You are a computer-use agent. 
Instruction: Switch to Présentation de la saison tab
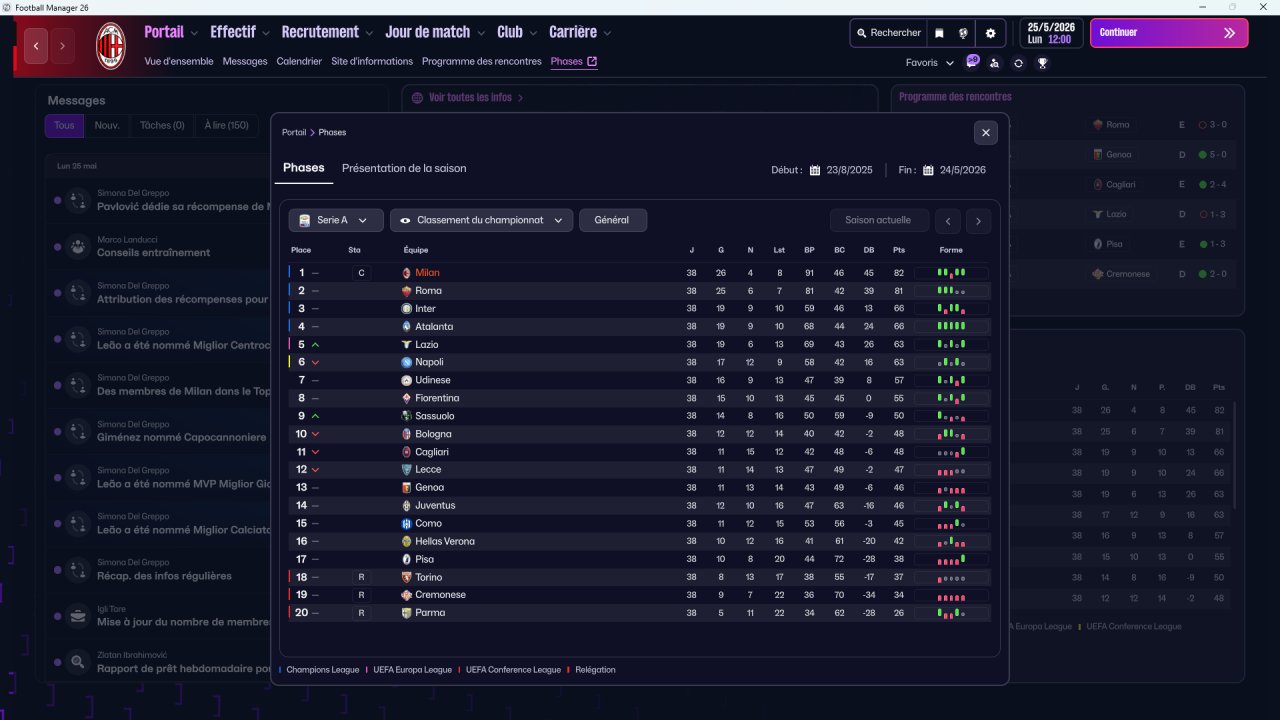pos(404,168)
